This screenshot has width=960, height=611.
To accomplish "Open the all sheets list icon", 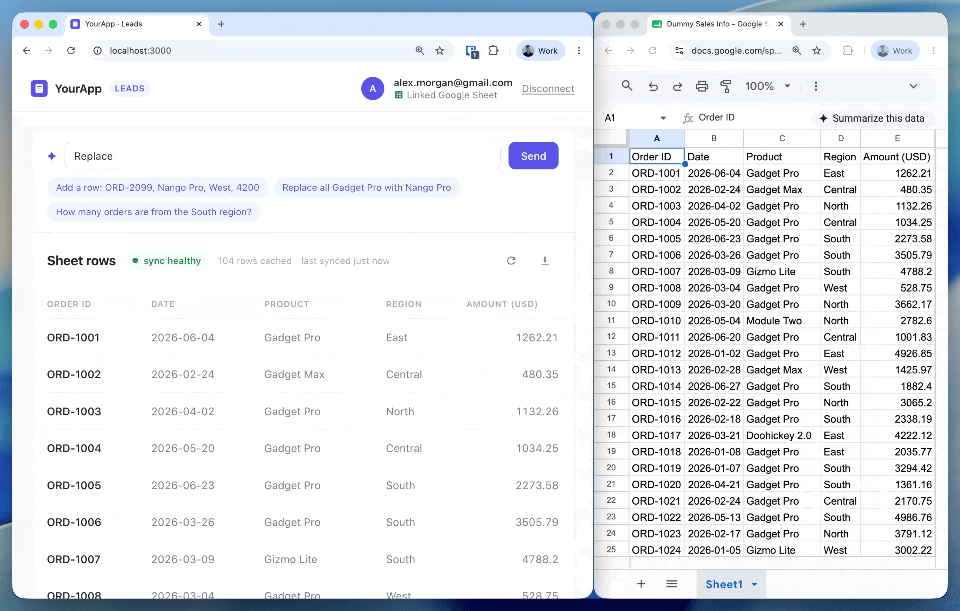I will [672, 584].
